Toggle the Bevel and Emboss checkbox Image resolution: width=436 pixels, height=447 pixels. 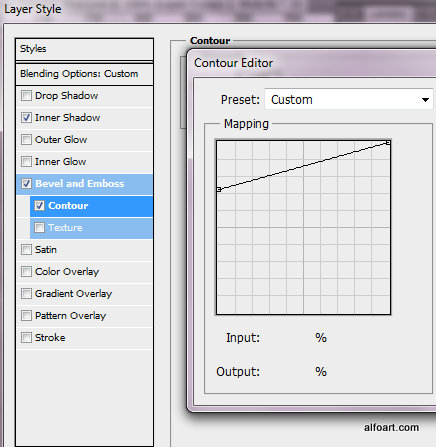coord(26,184)
